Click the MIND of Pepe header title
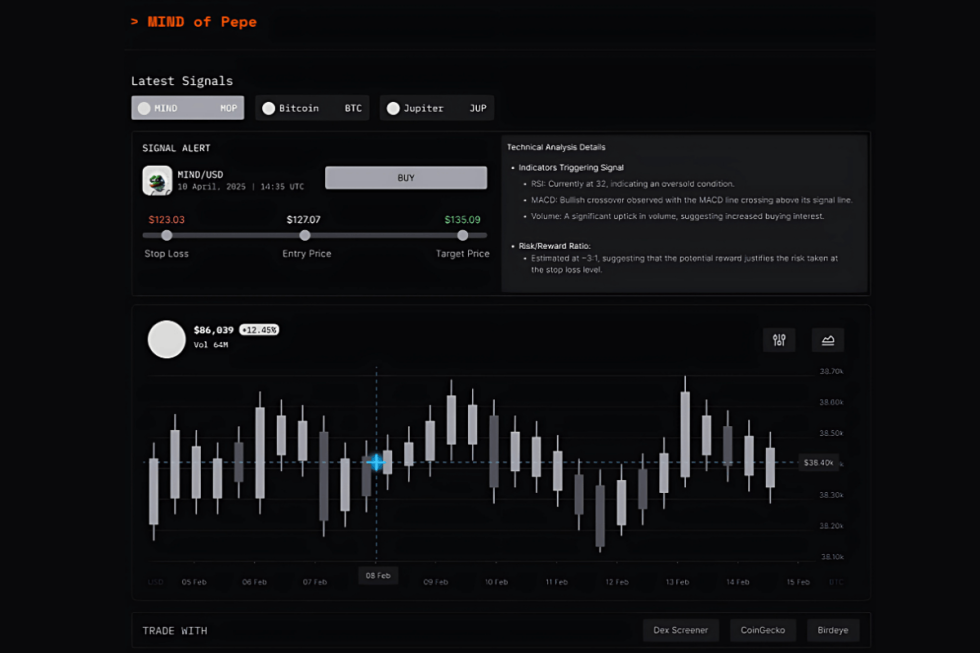The width and height of the screenshot is (980, 653). pos(201,22)
